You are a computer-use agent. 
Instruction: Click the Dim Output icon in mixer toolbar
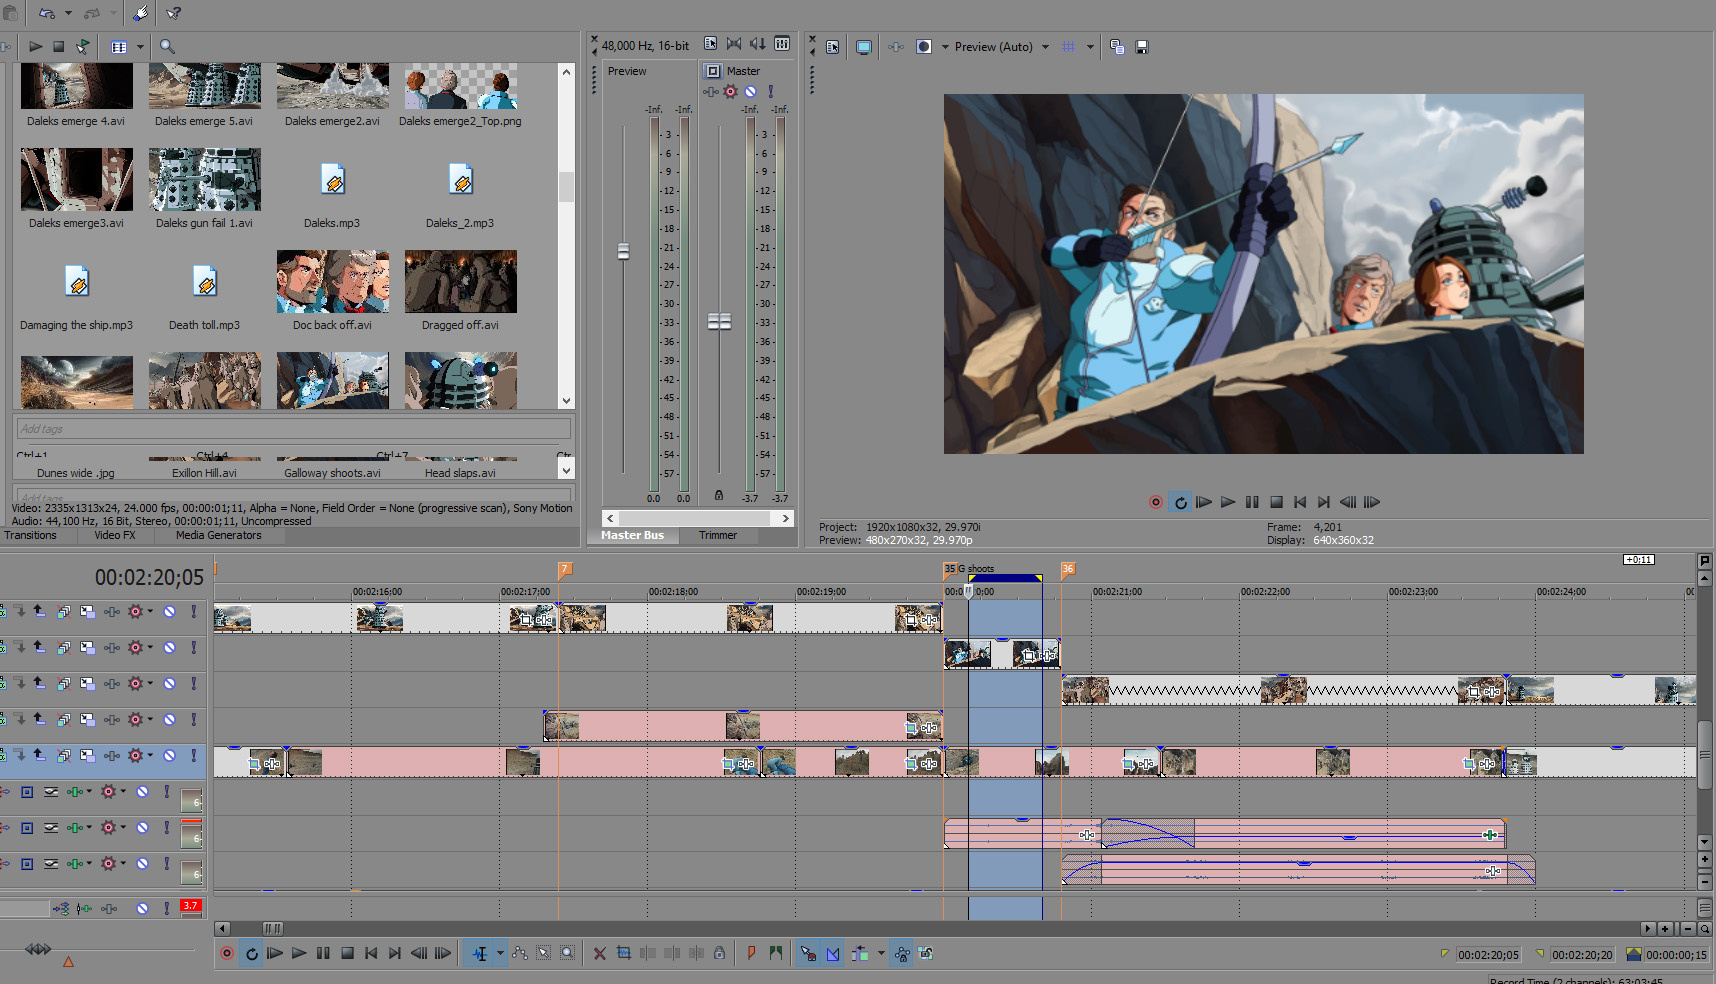[758, 45]
